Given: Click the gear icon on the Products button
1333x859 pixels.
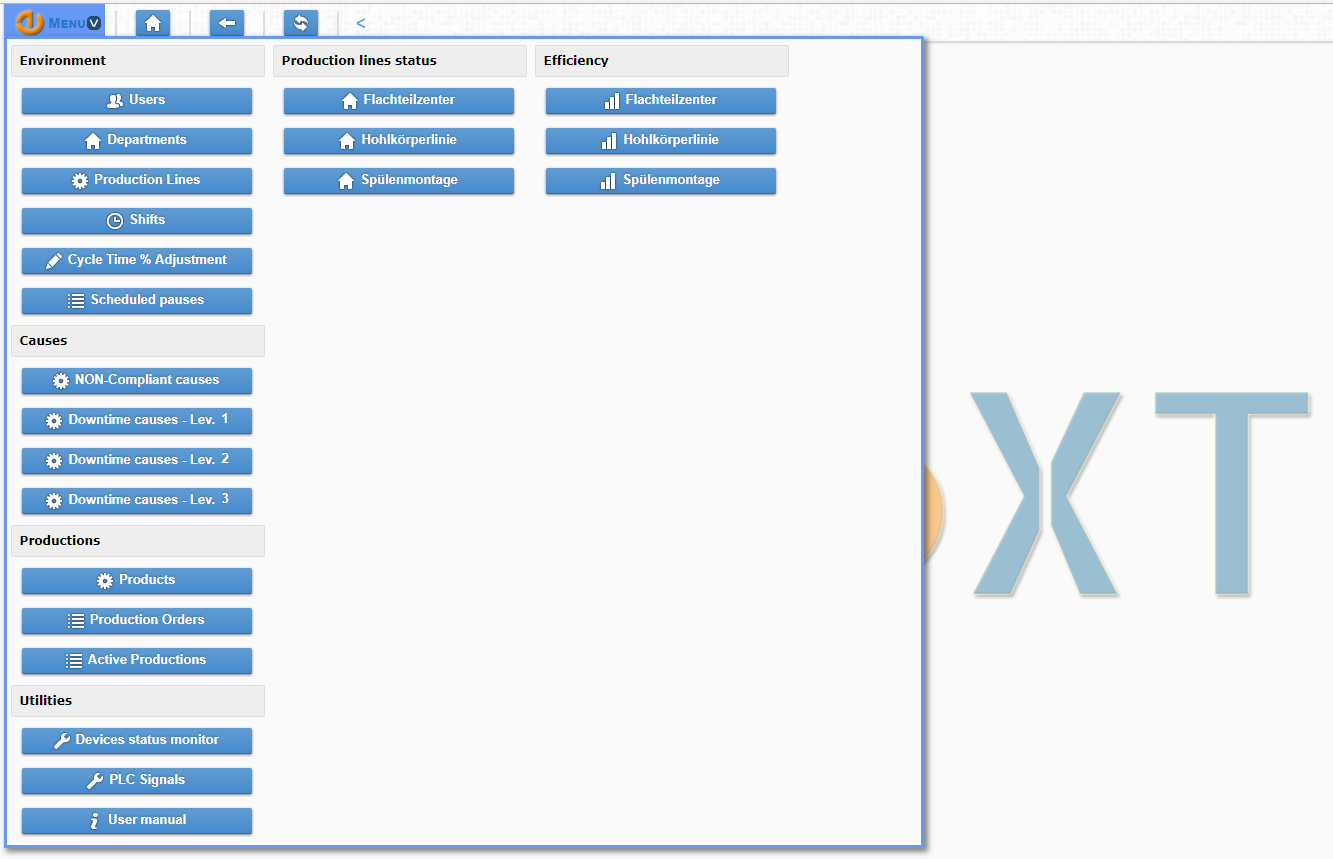Looking at the screenshot, I should [103, 580].
